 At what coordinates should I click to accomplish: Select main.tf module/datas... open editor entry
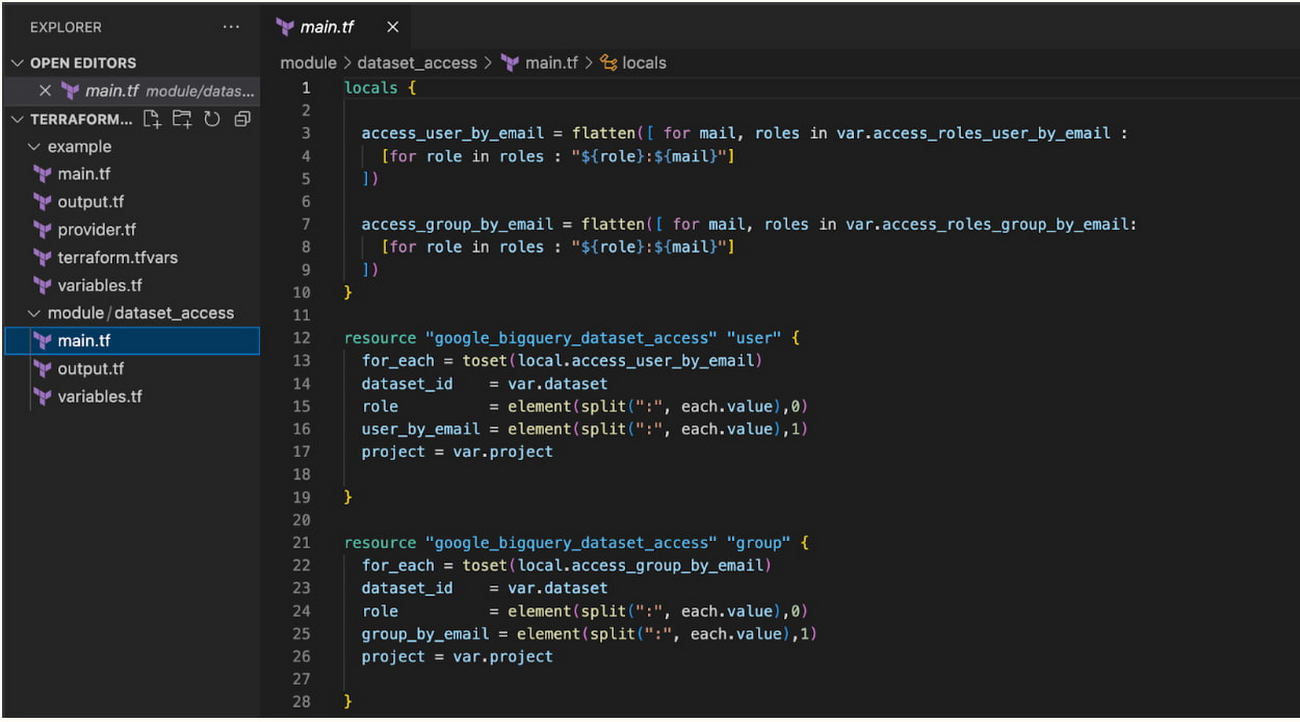[132, 91]
